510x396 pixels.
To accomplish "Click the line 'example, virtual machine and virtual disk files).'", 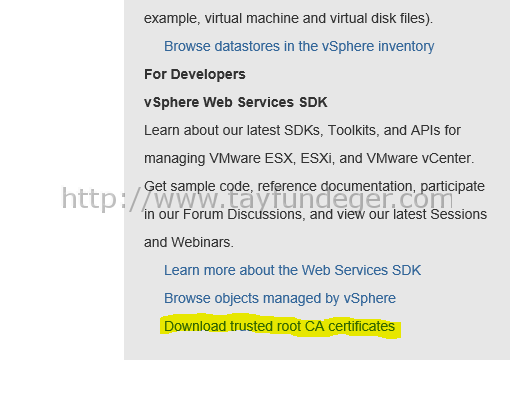I will tap(288, 19).
